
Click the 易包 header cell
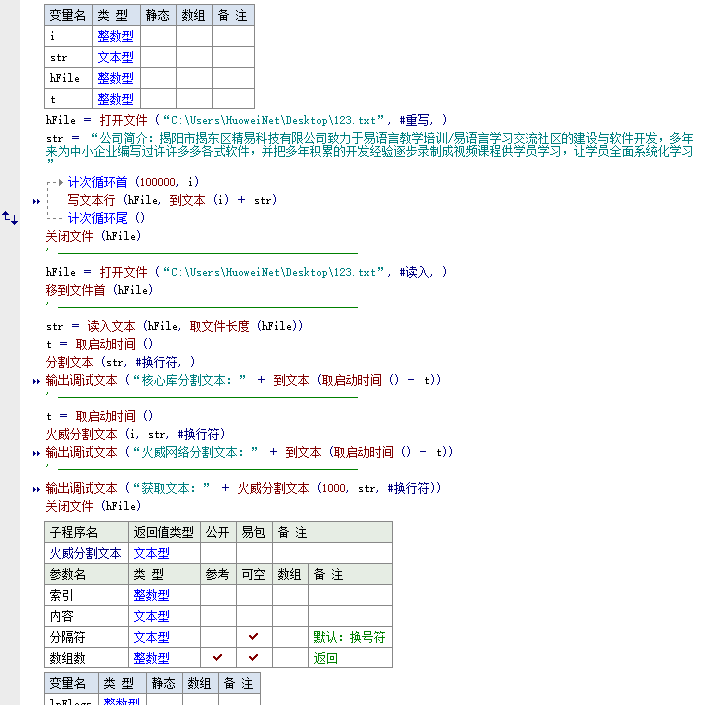pyautogui.click(x=255, y=532)
